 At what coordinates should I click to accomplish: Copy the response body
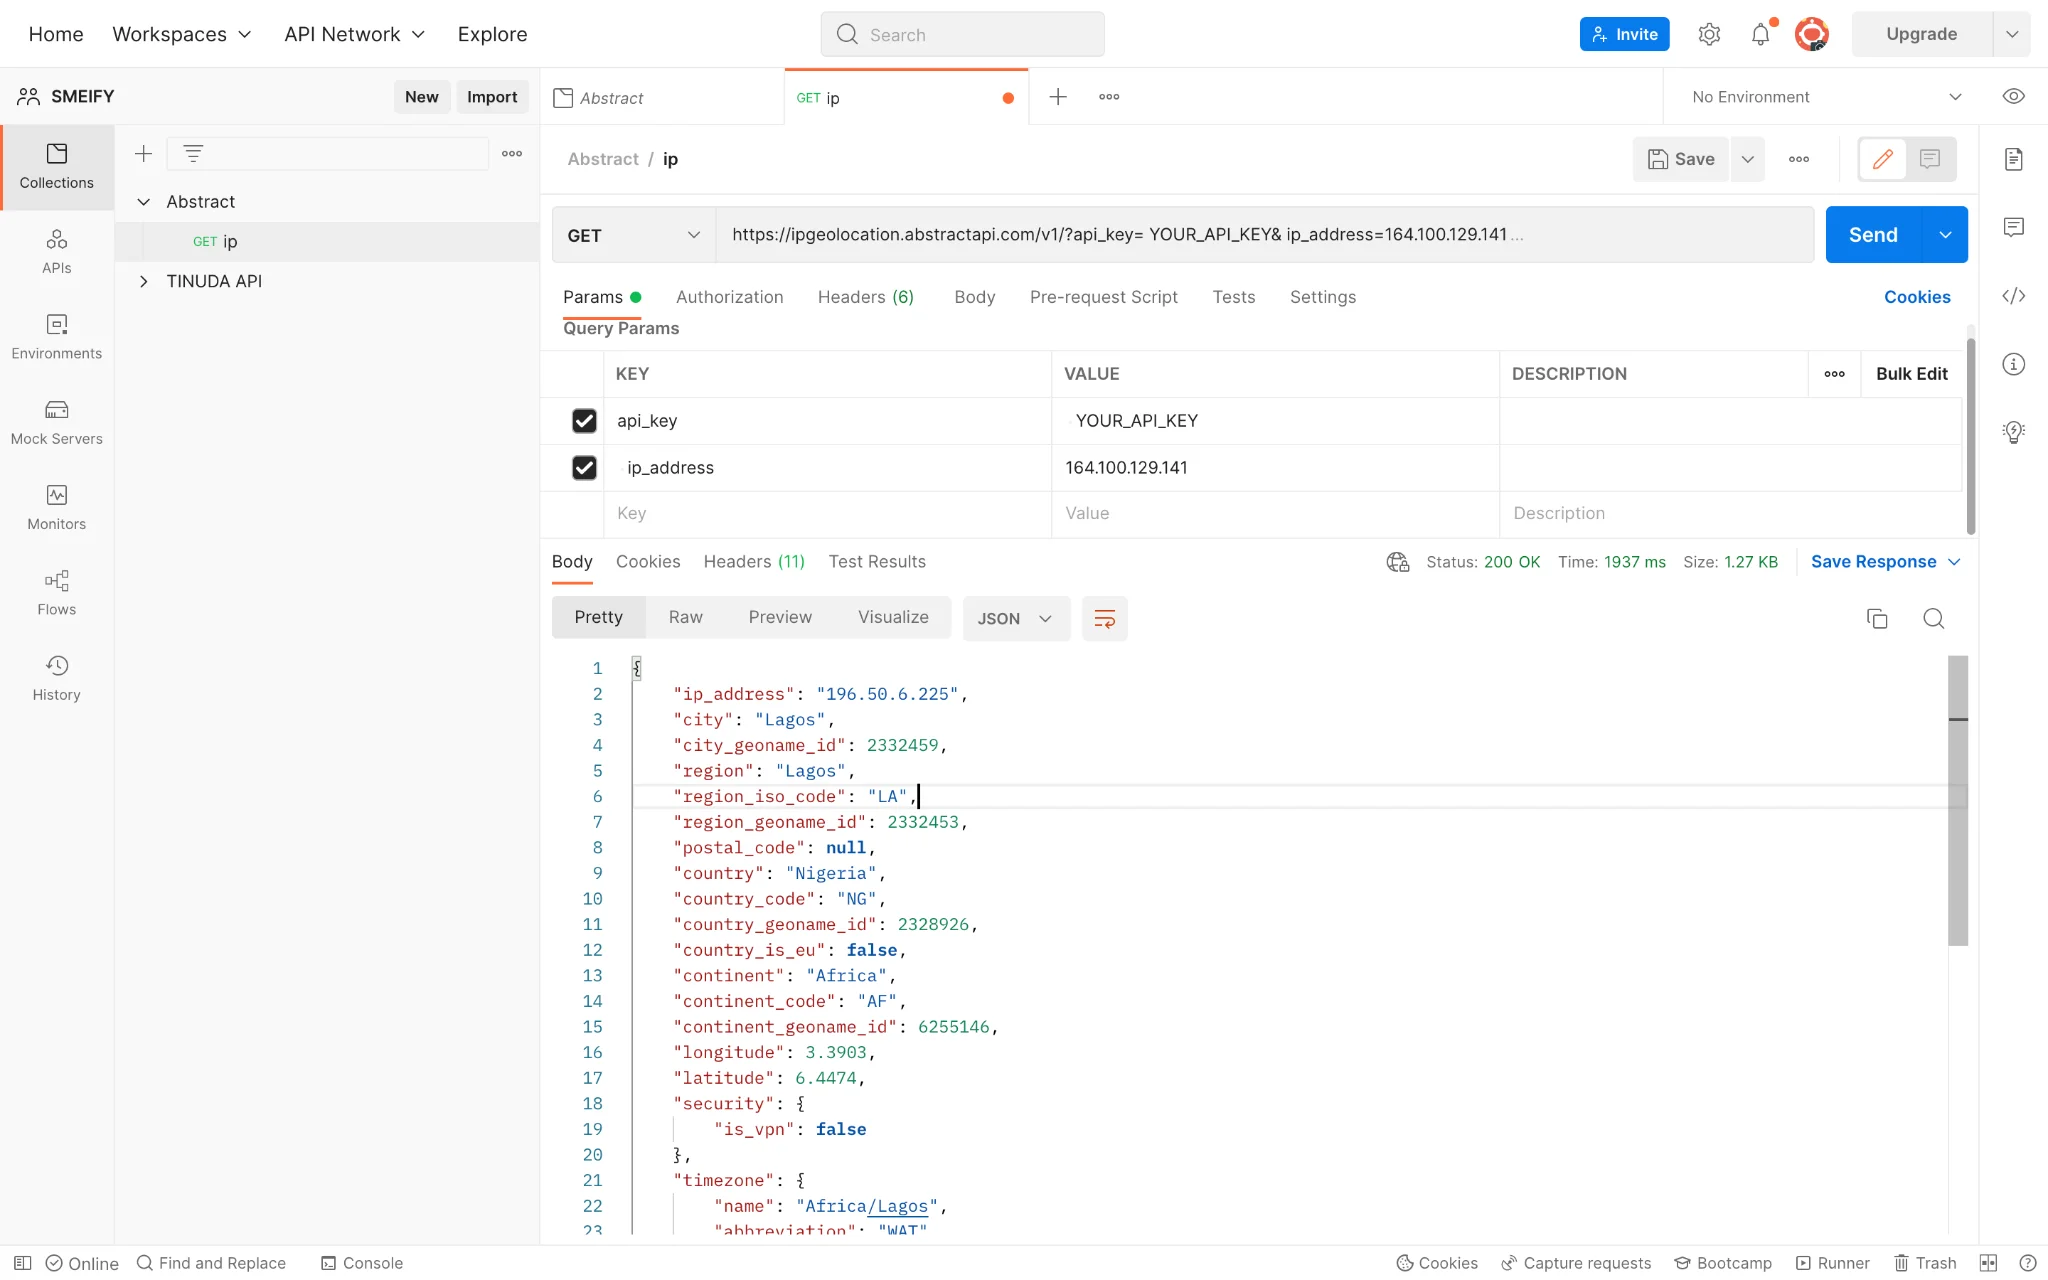click(1878, 618)
